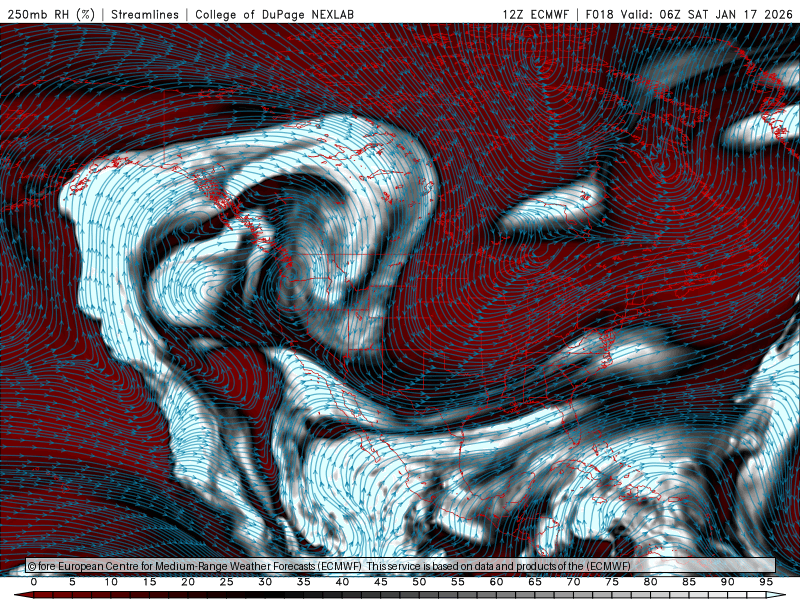The height and width of the screenshot is (600, 800).
Task: Select the "10" humidity scale label
Action: [111, 582]
